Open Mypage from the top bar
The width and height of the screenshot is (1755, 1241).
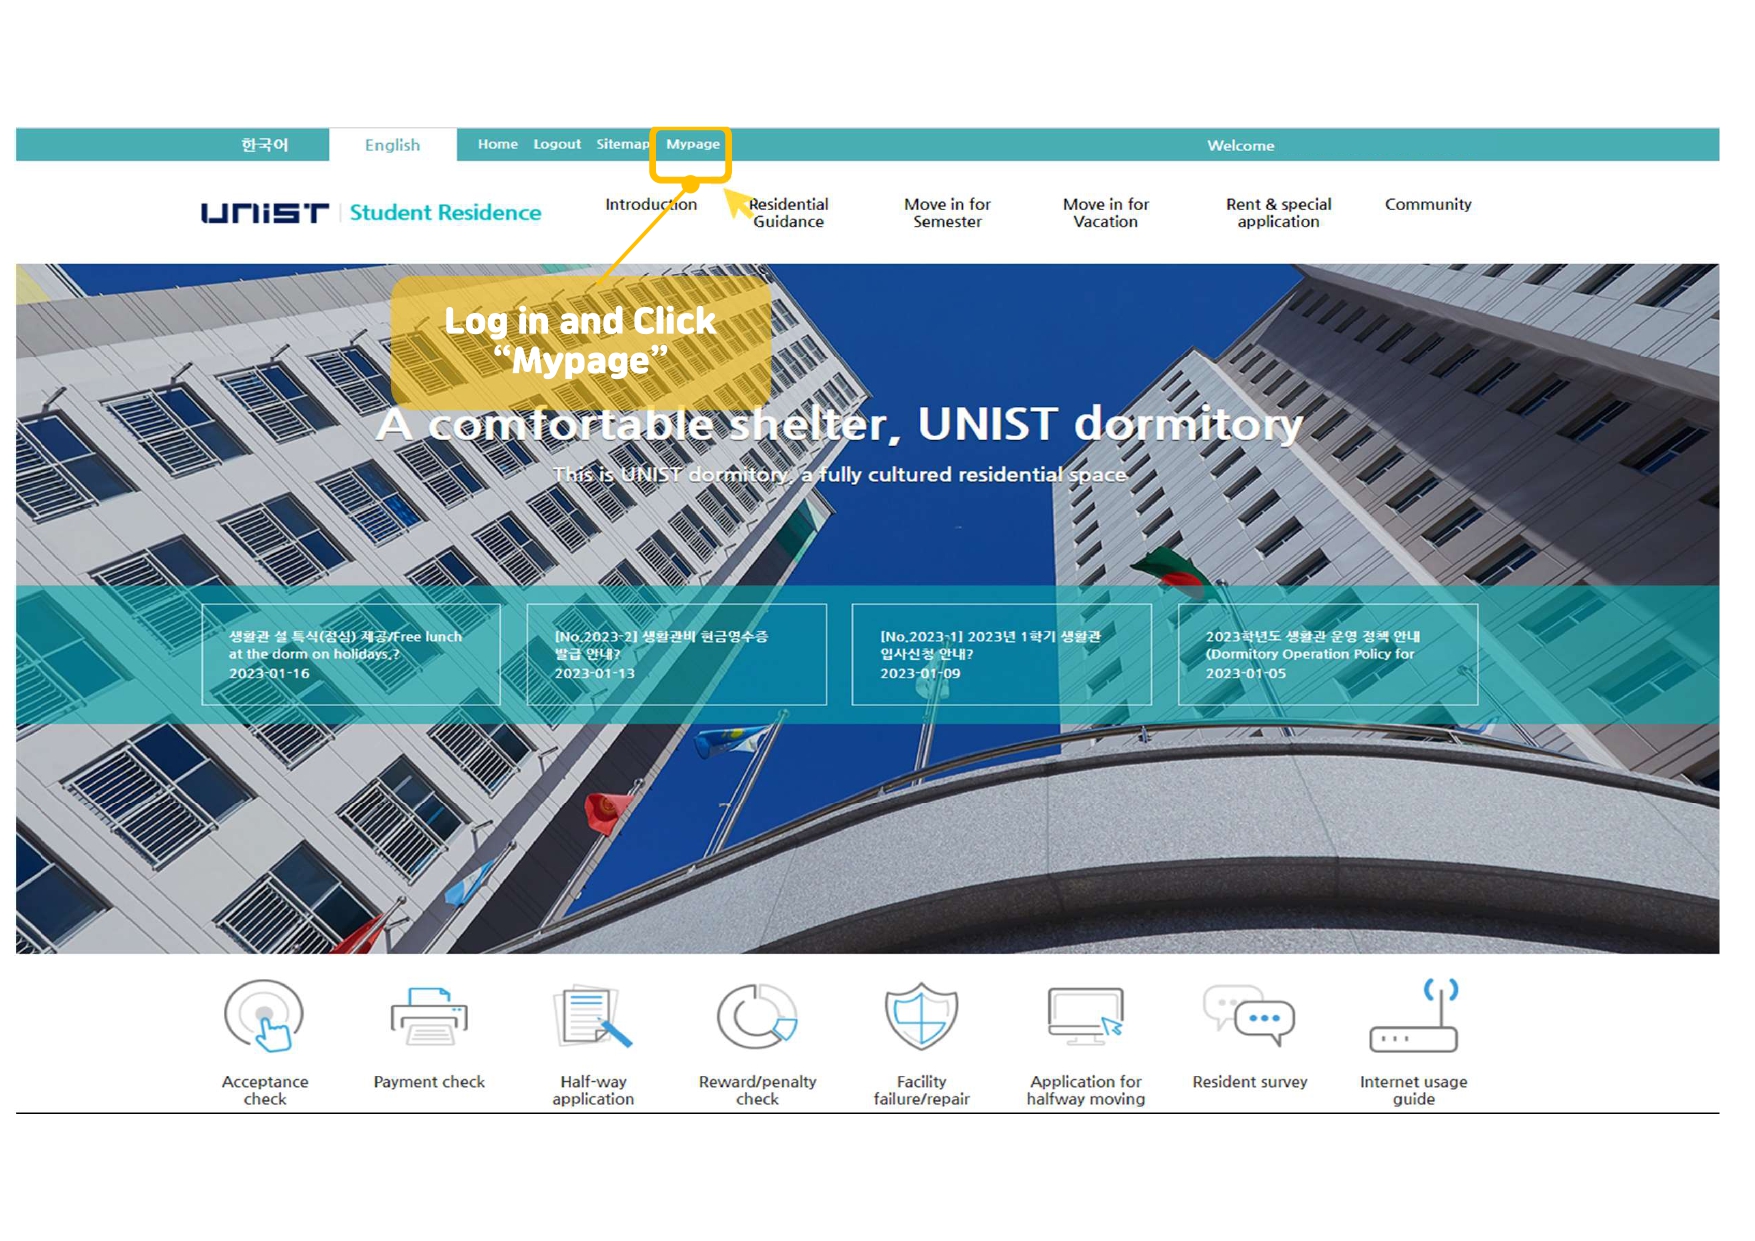pyautogui.click(x=692, y=144)
